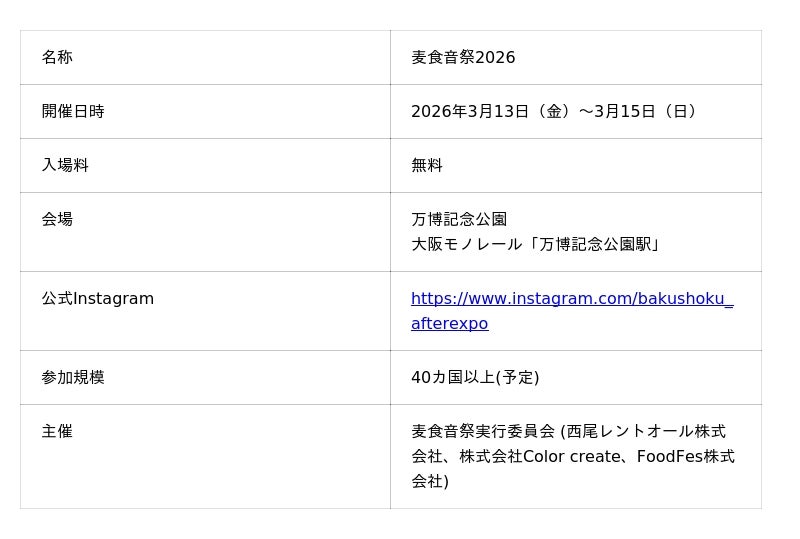This screenshot has height=539, width=800.
Task: Click the 大阪モノレール text
Action: tap(467, 245)
